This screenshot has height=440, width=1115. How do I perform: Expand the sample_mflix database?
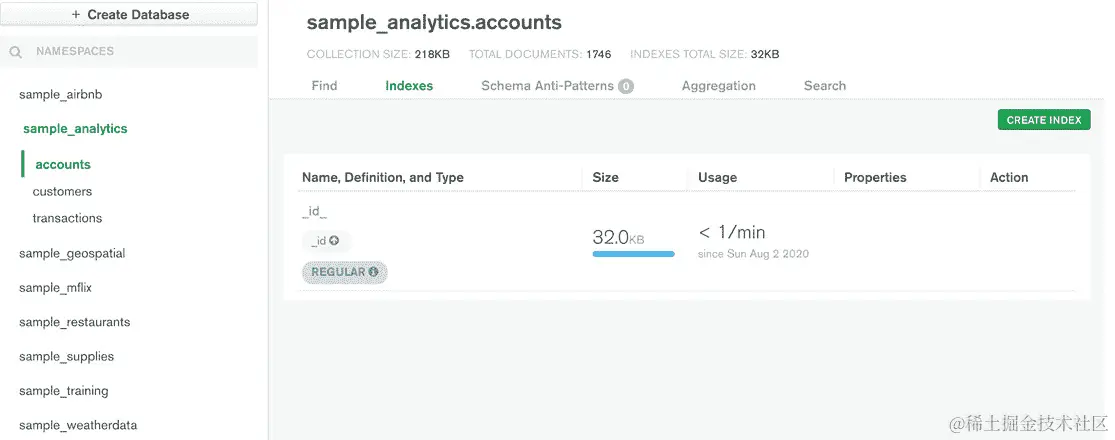click(x=55, y=288)
